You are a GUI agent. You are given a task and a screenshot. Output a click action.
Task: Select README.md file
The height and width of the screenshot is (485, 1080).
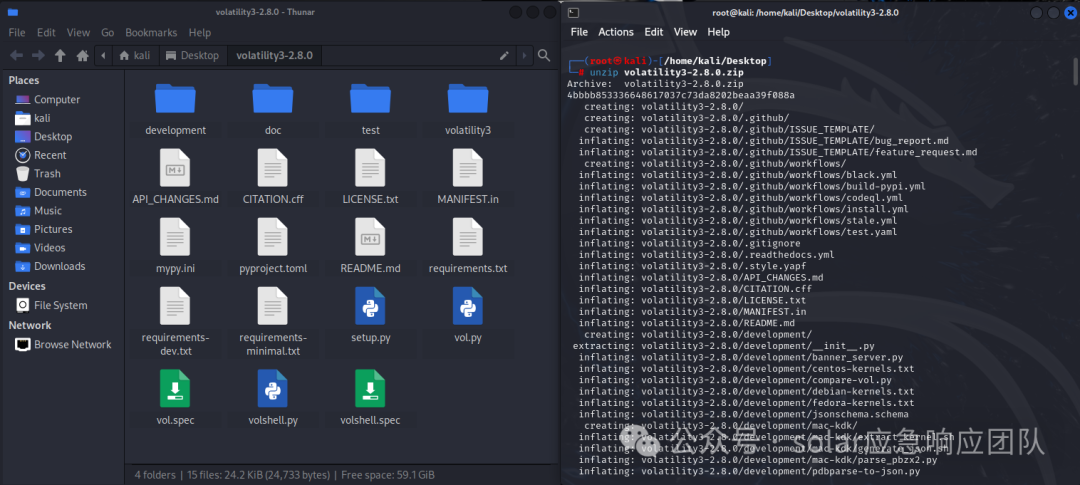click(x=371, y=247)
